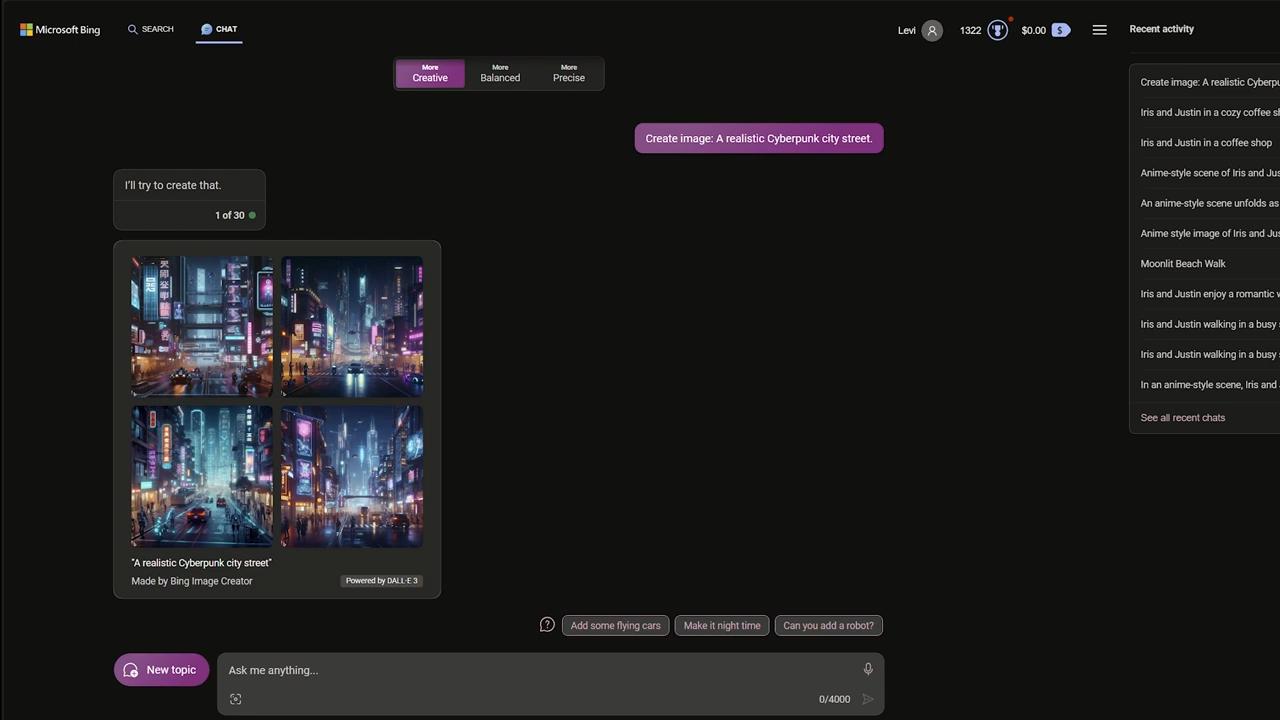
Task: Click the Microsoft Bing logo
Action: pyautogui.click(x=60, y=30)
